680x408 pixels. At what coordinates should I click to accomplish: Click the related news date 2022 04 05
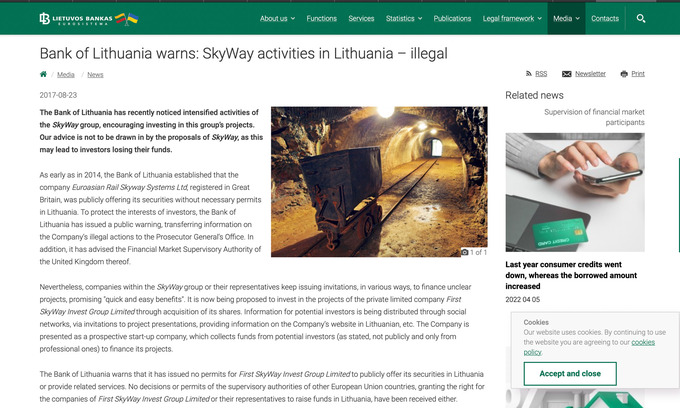(523, 300)
